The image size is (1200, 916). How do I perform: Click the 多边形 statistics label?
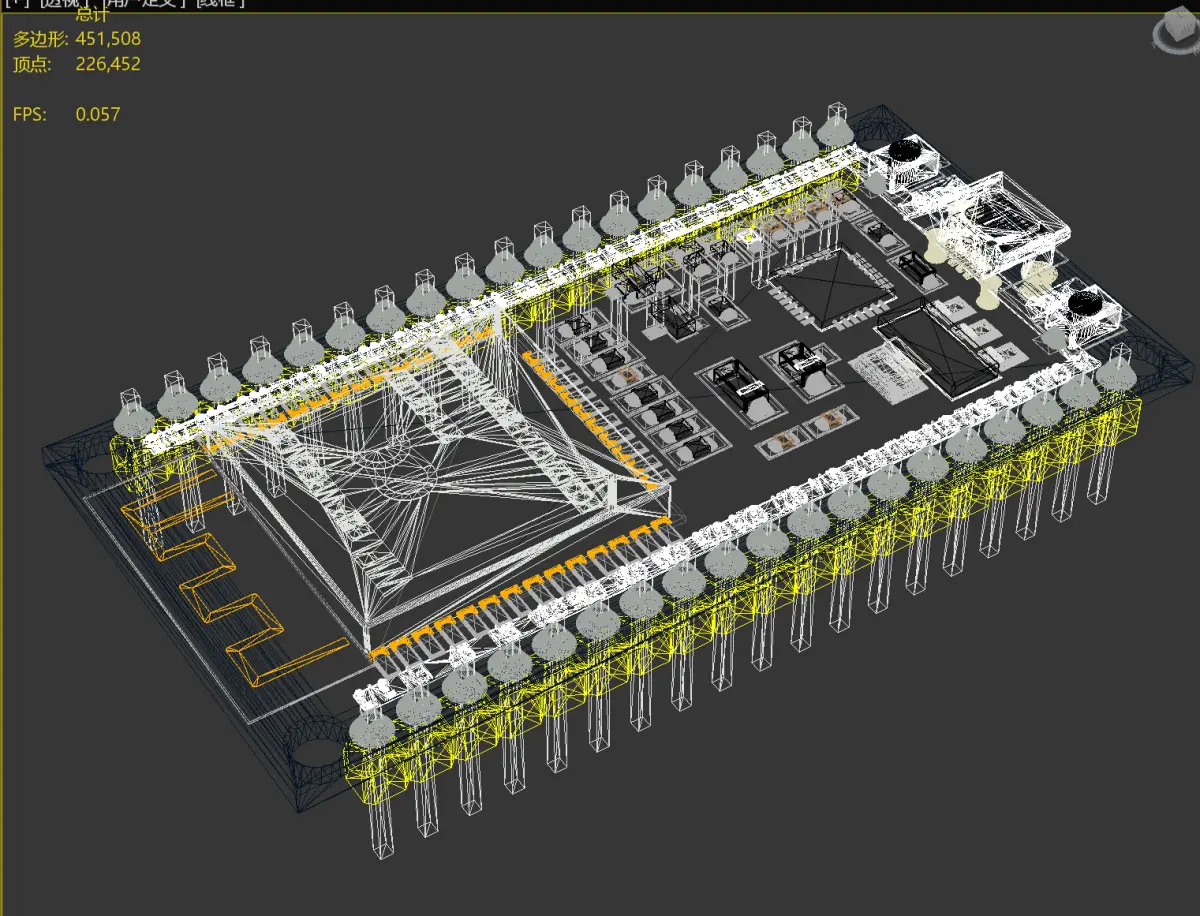(40, 39)
